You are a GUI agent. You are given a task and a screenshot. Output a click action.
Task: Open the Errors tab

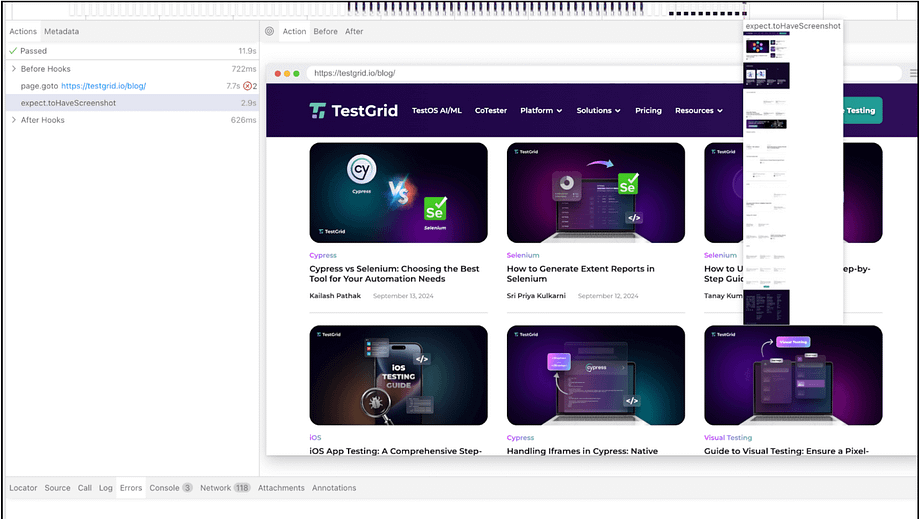click(x=131, y=487)
